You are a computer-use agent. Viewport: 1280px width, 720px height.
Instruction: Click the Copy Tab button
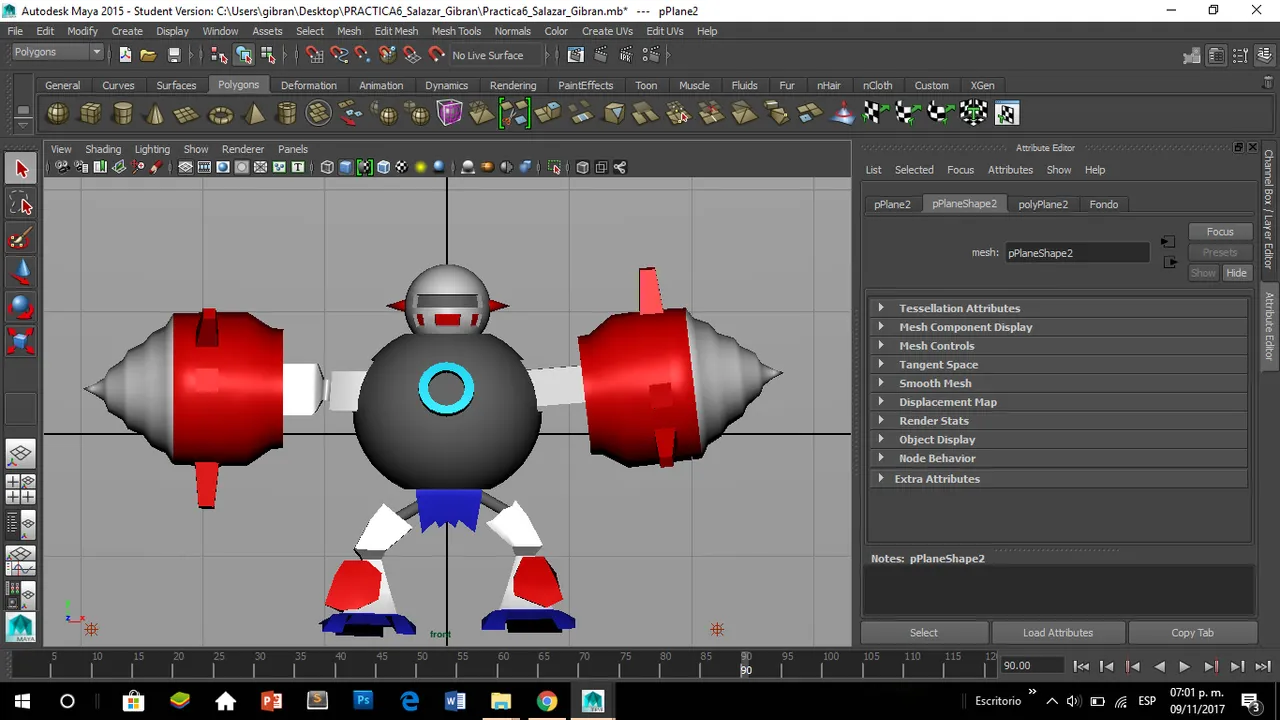tap(1192, 633)
